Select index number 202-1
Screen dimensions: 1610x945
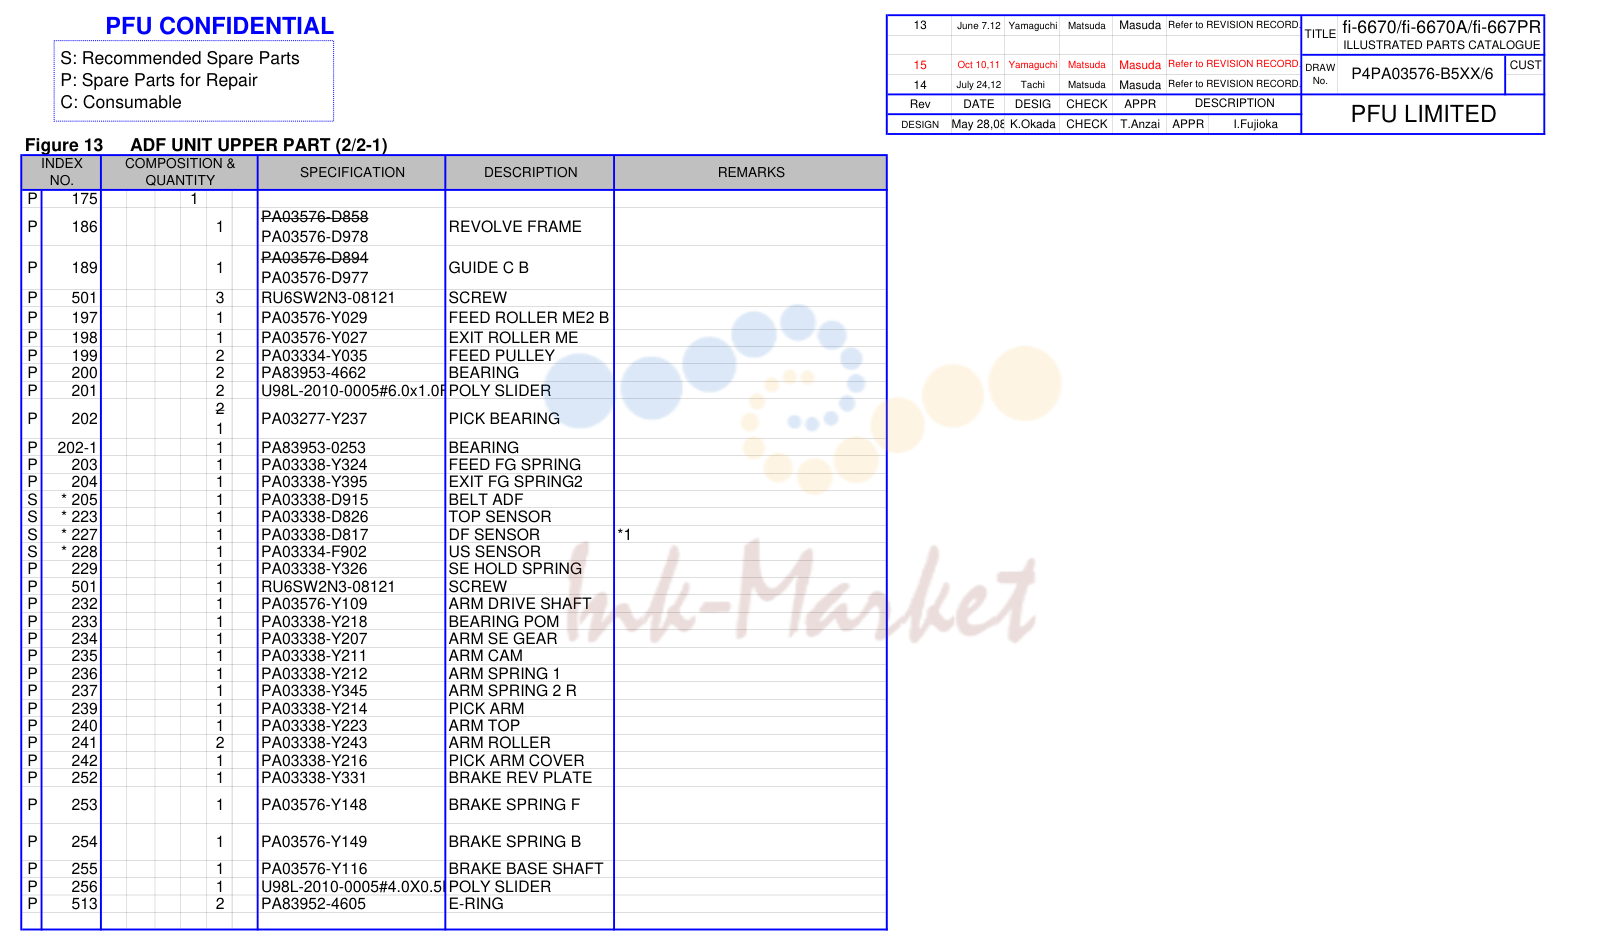(77, 448)
